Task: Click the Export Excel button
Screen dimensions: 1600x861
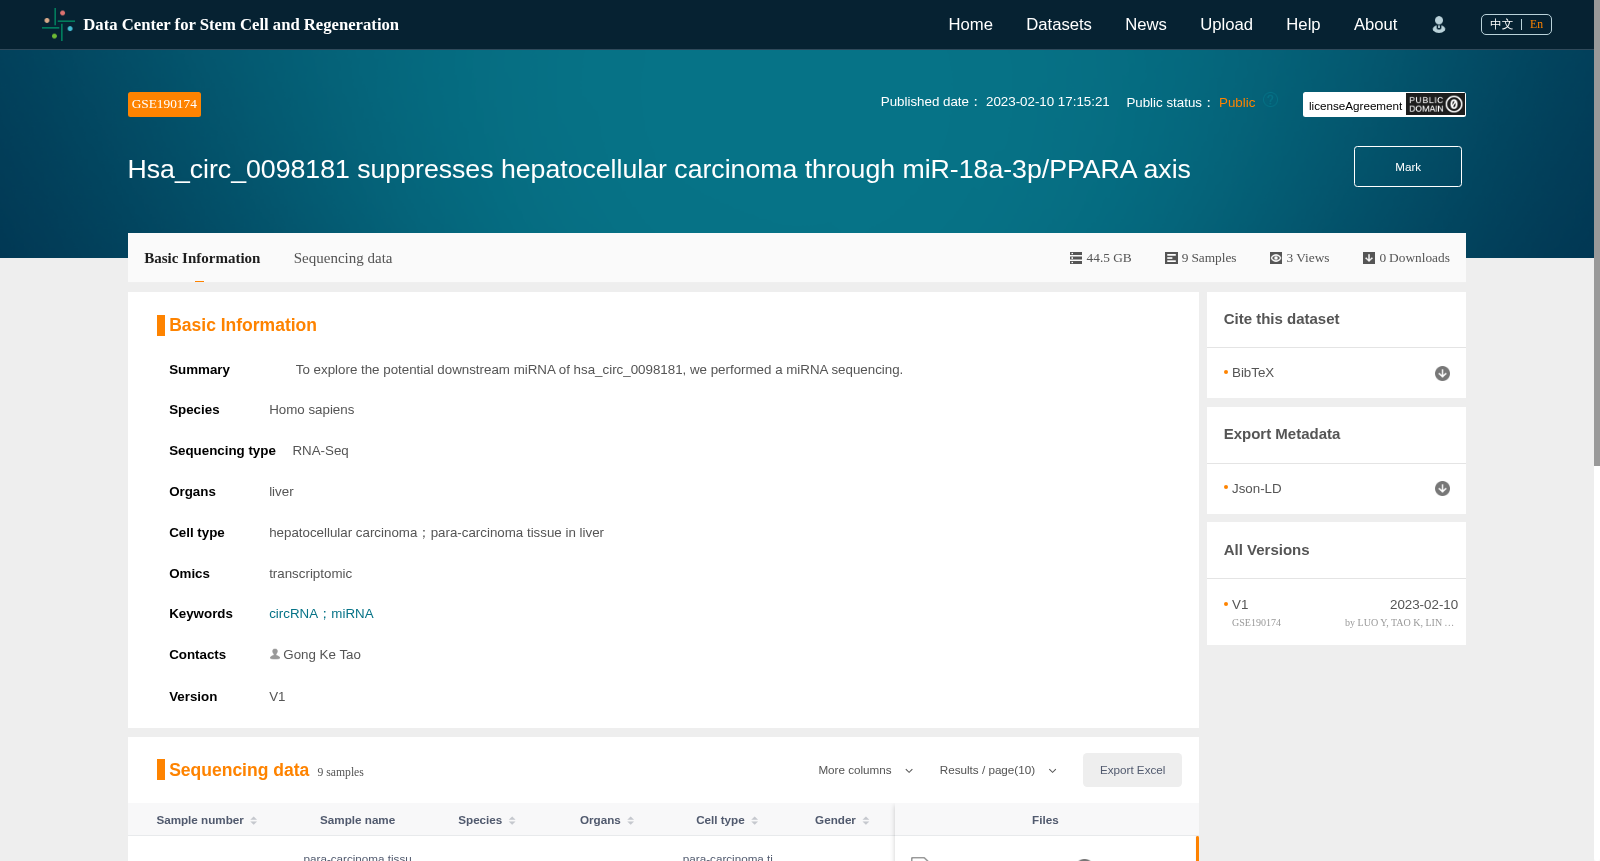Action: 1132,770
